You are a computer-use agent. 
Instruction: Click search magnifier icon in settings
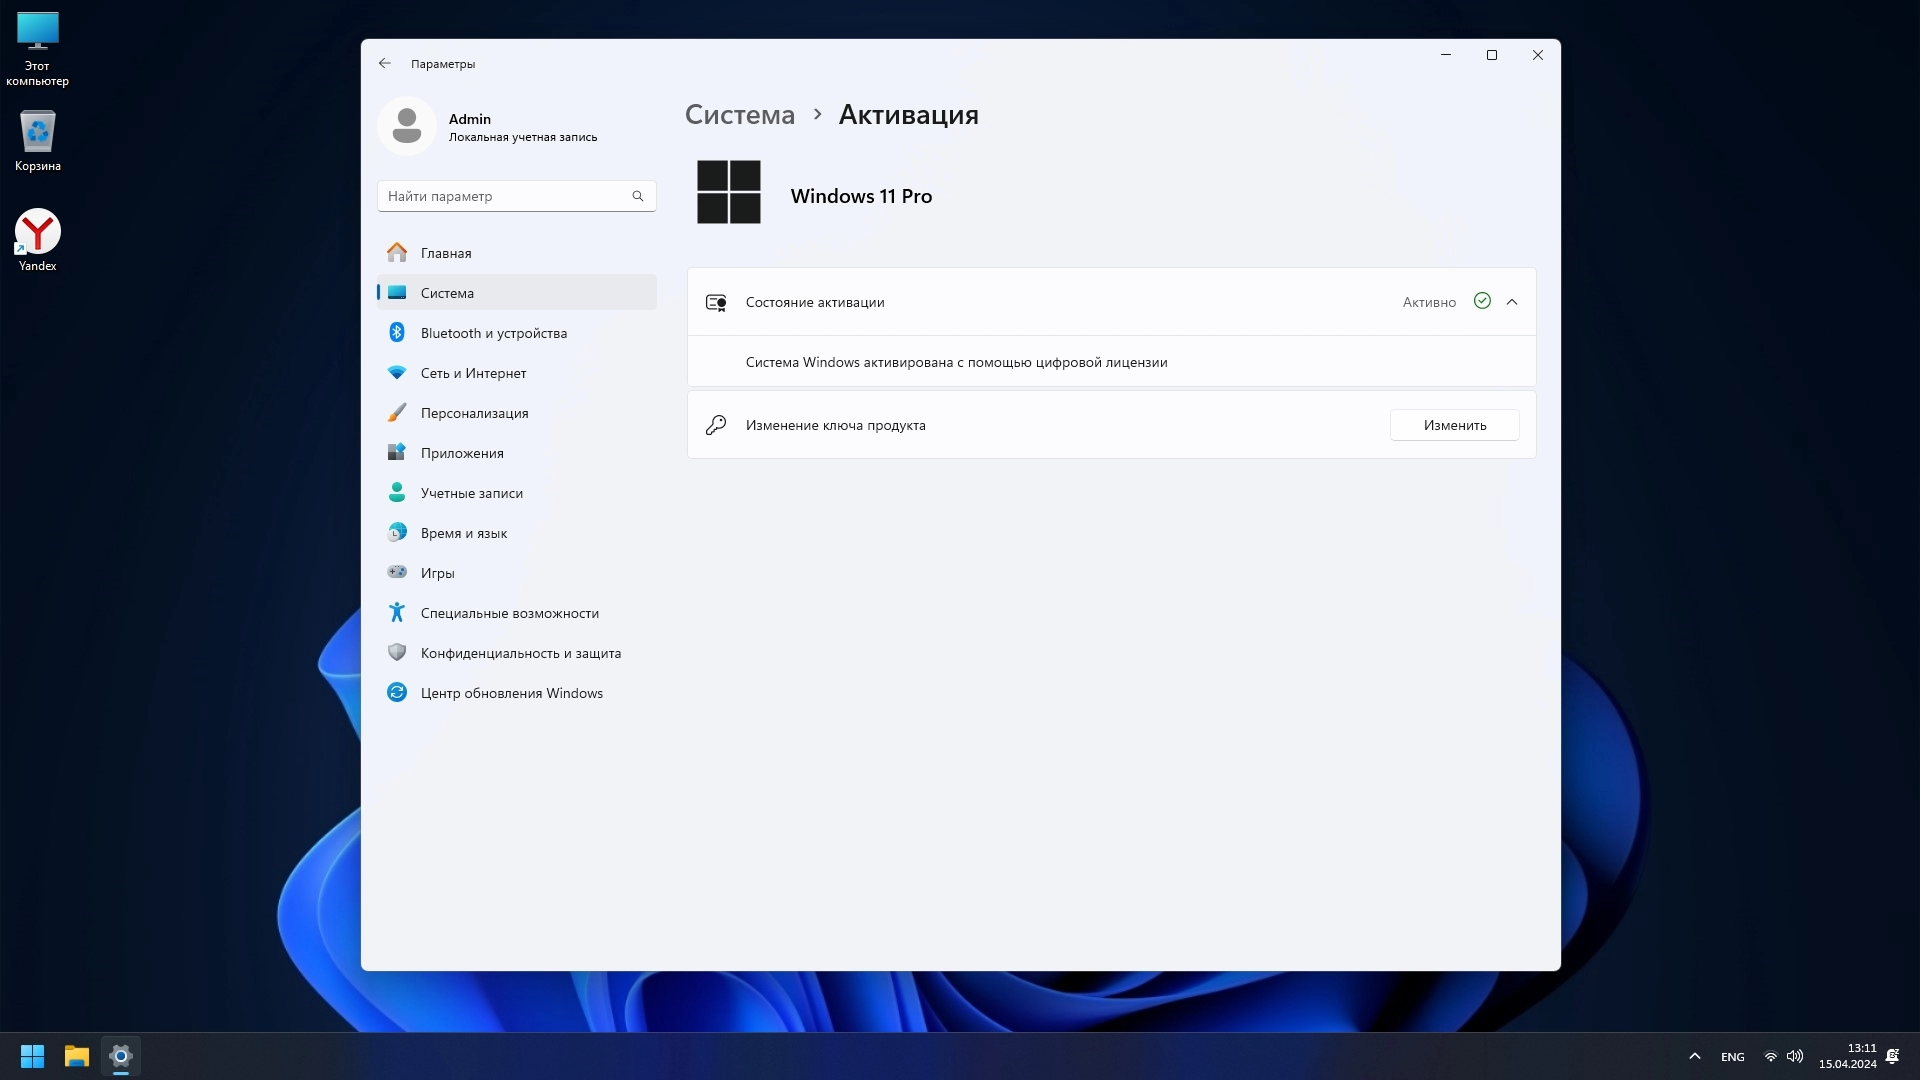coord(638,196)
